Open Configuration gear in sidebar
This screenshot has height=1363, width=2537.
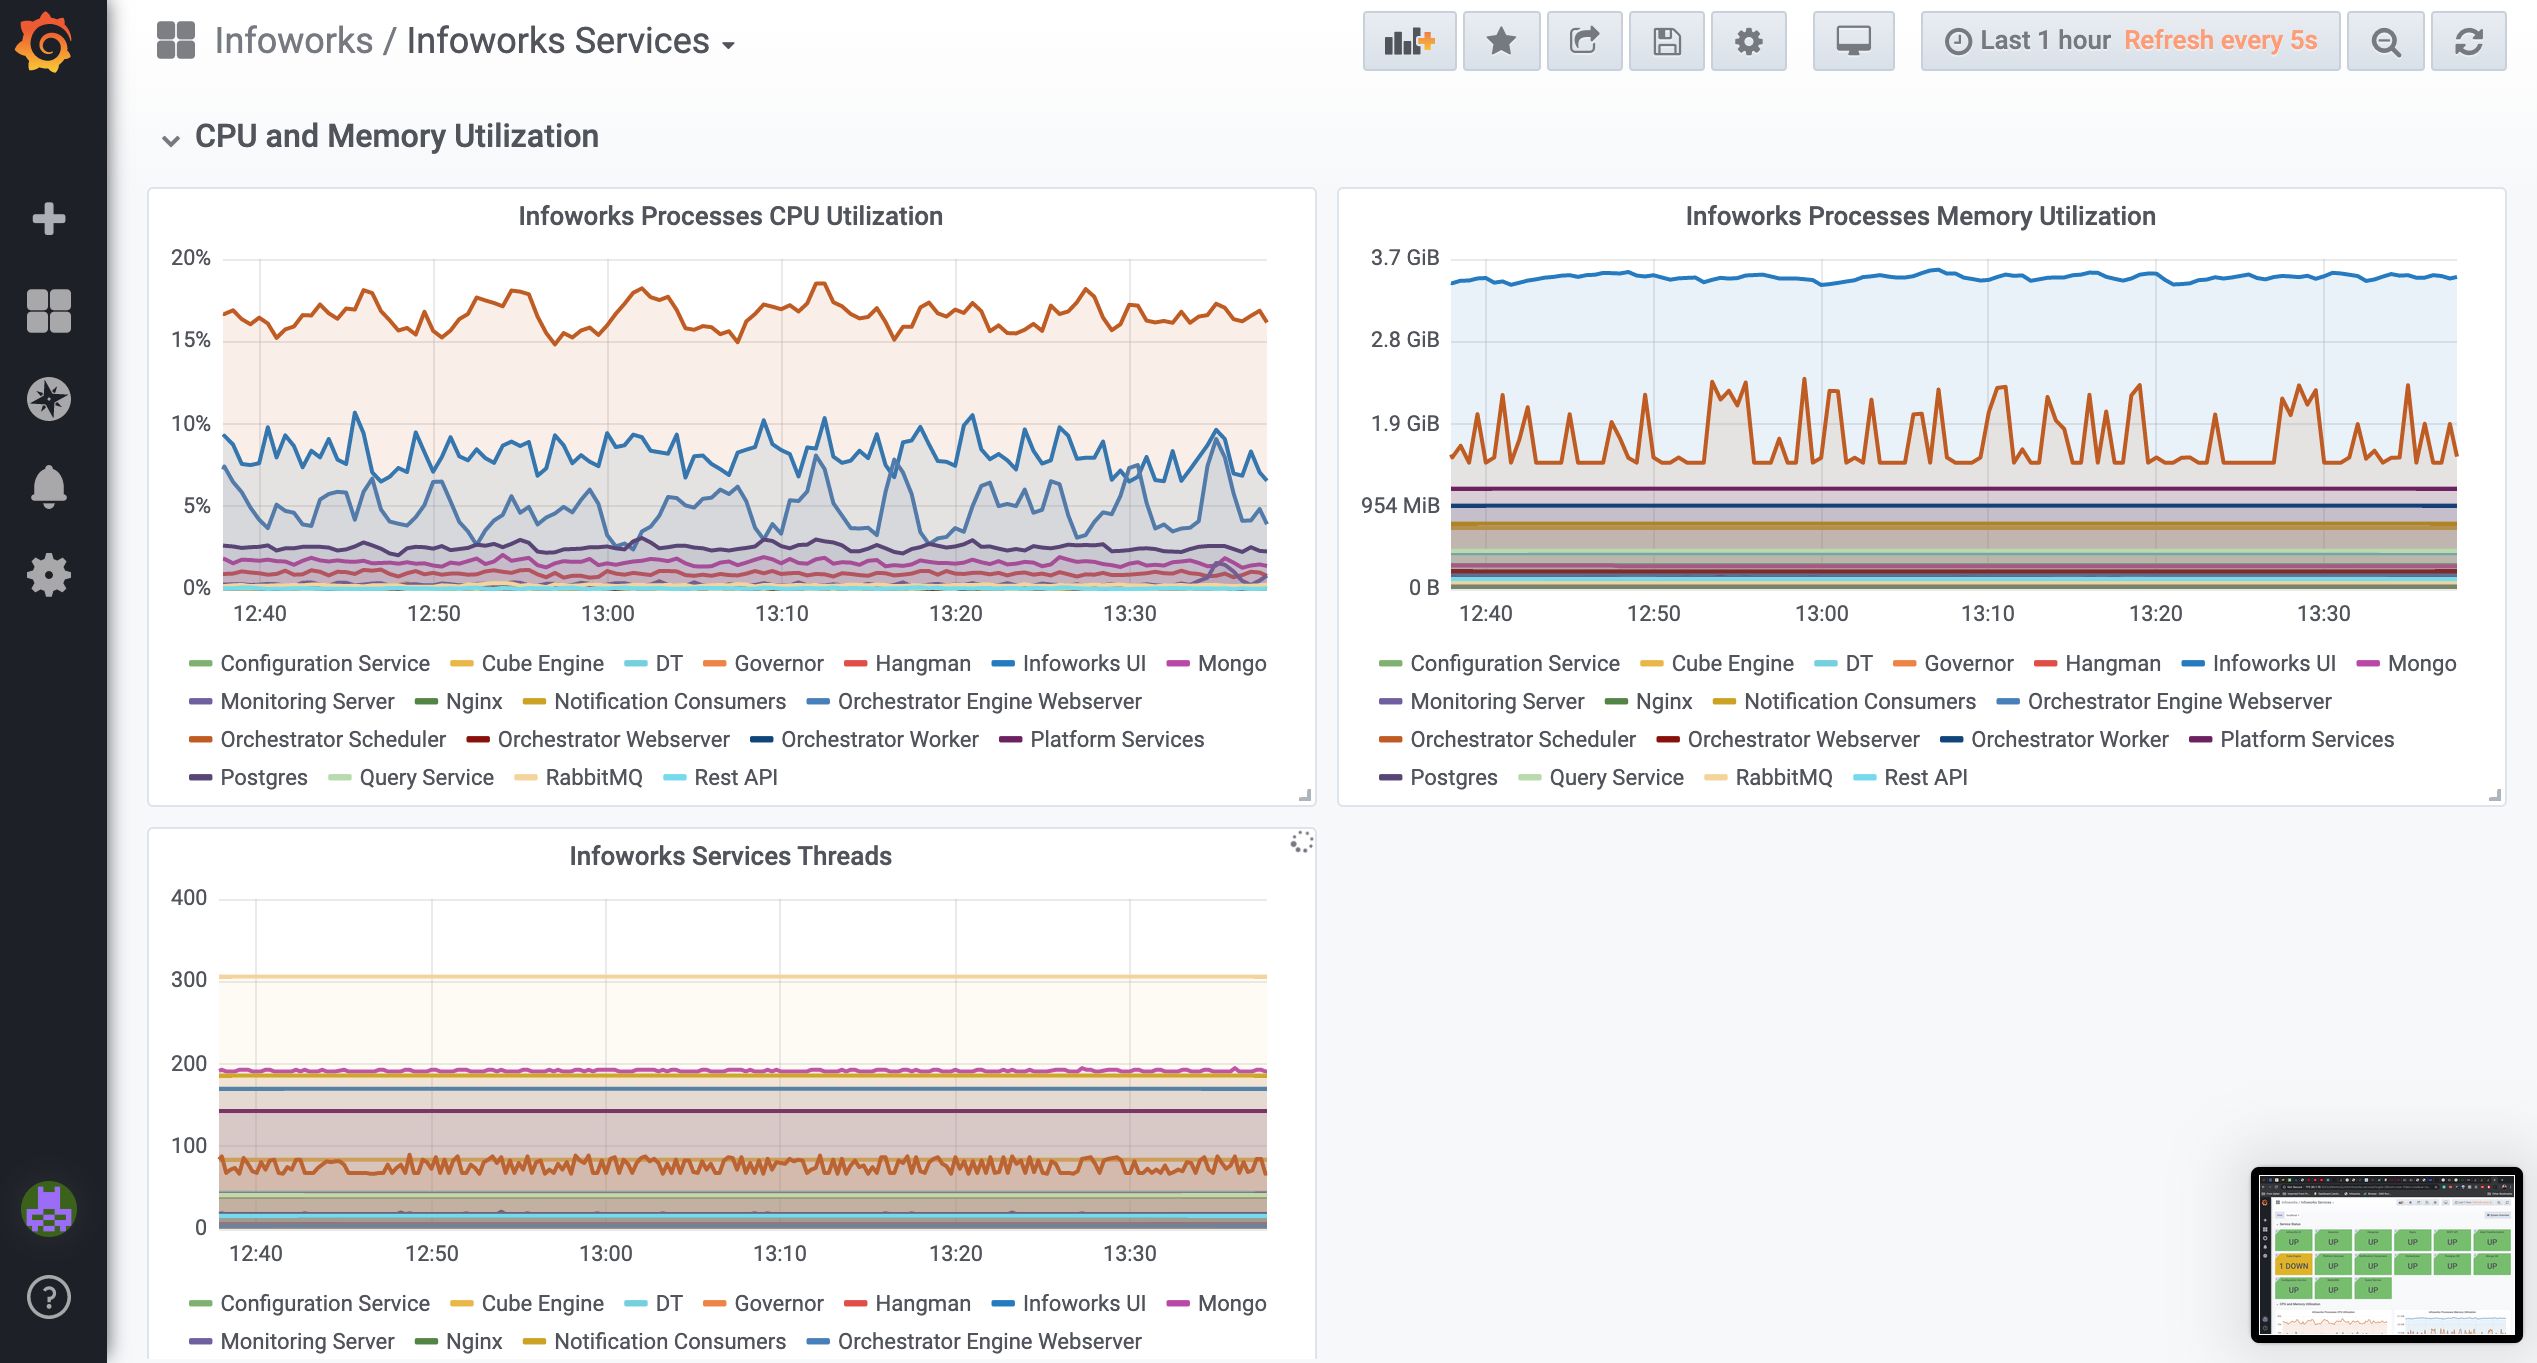(48, 575)
